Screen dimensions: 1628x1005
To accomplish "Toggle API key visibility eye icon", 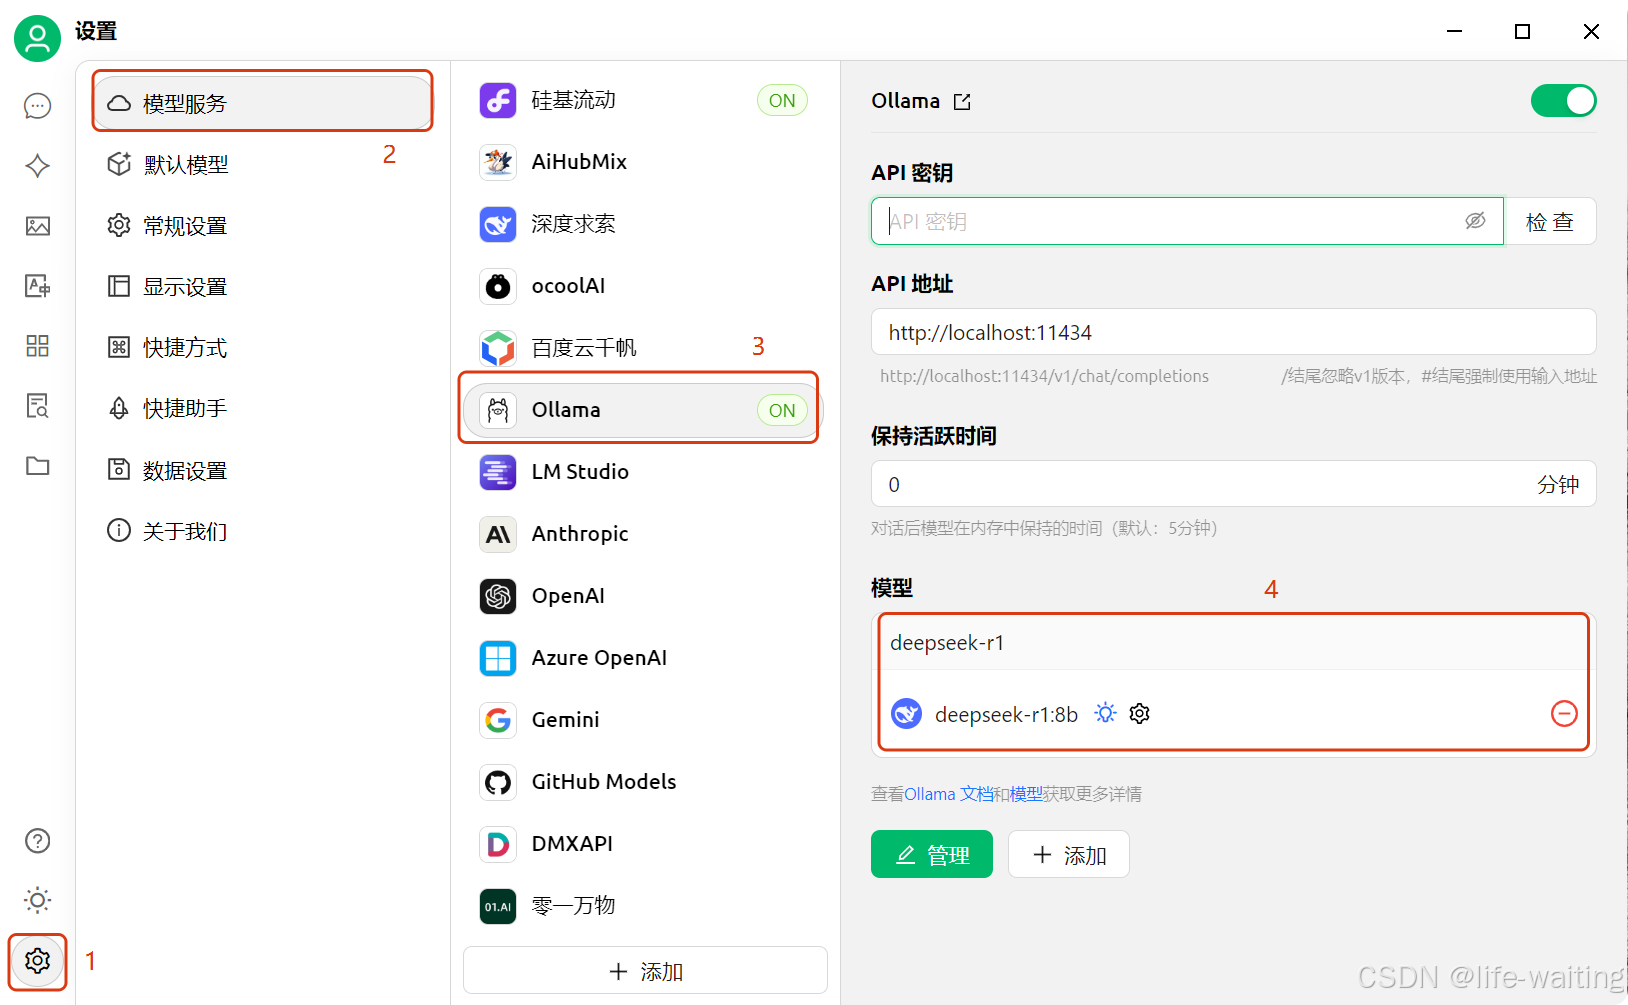I will click(x=1475, y=221).
